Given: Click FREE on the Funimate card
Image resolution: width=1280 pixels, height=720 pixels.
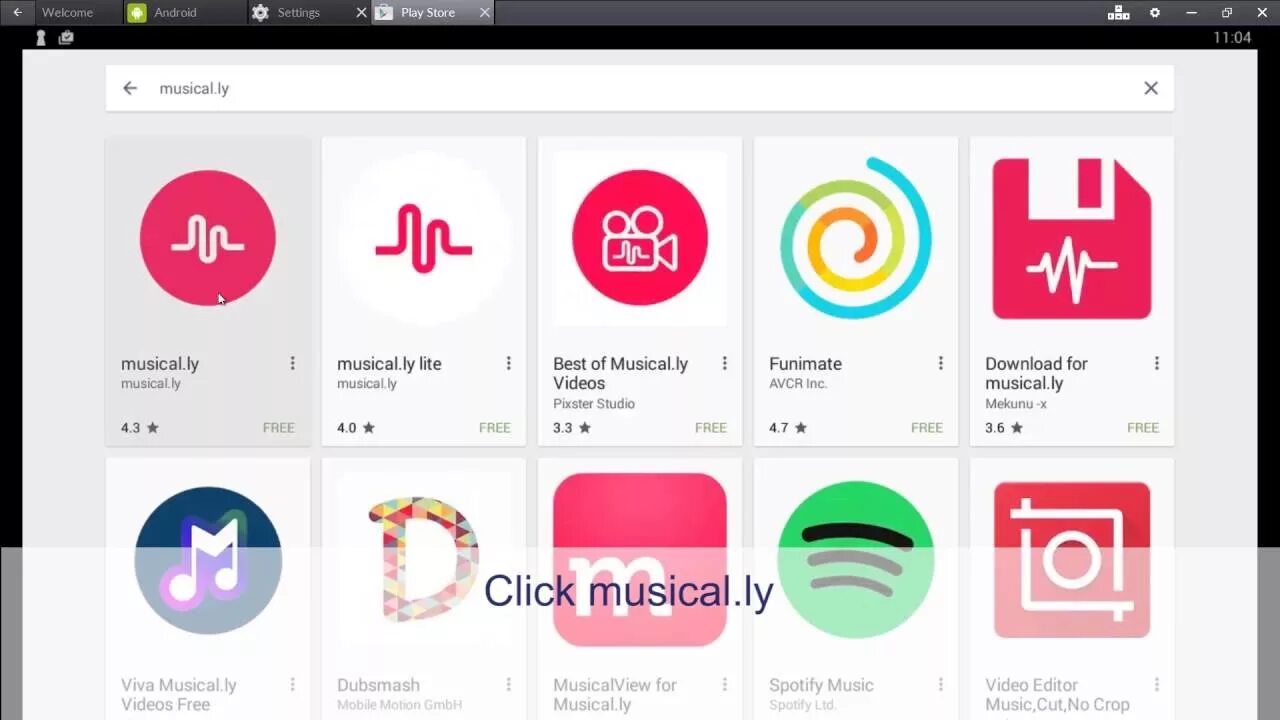Looking at the screenshot, I should pyautogui.click(x=927, y=427).
